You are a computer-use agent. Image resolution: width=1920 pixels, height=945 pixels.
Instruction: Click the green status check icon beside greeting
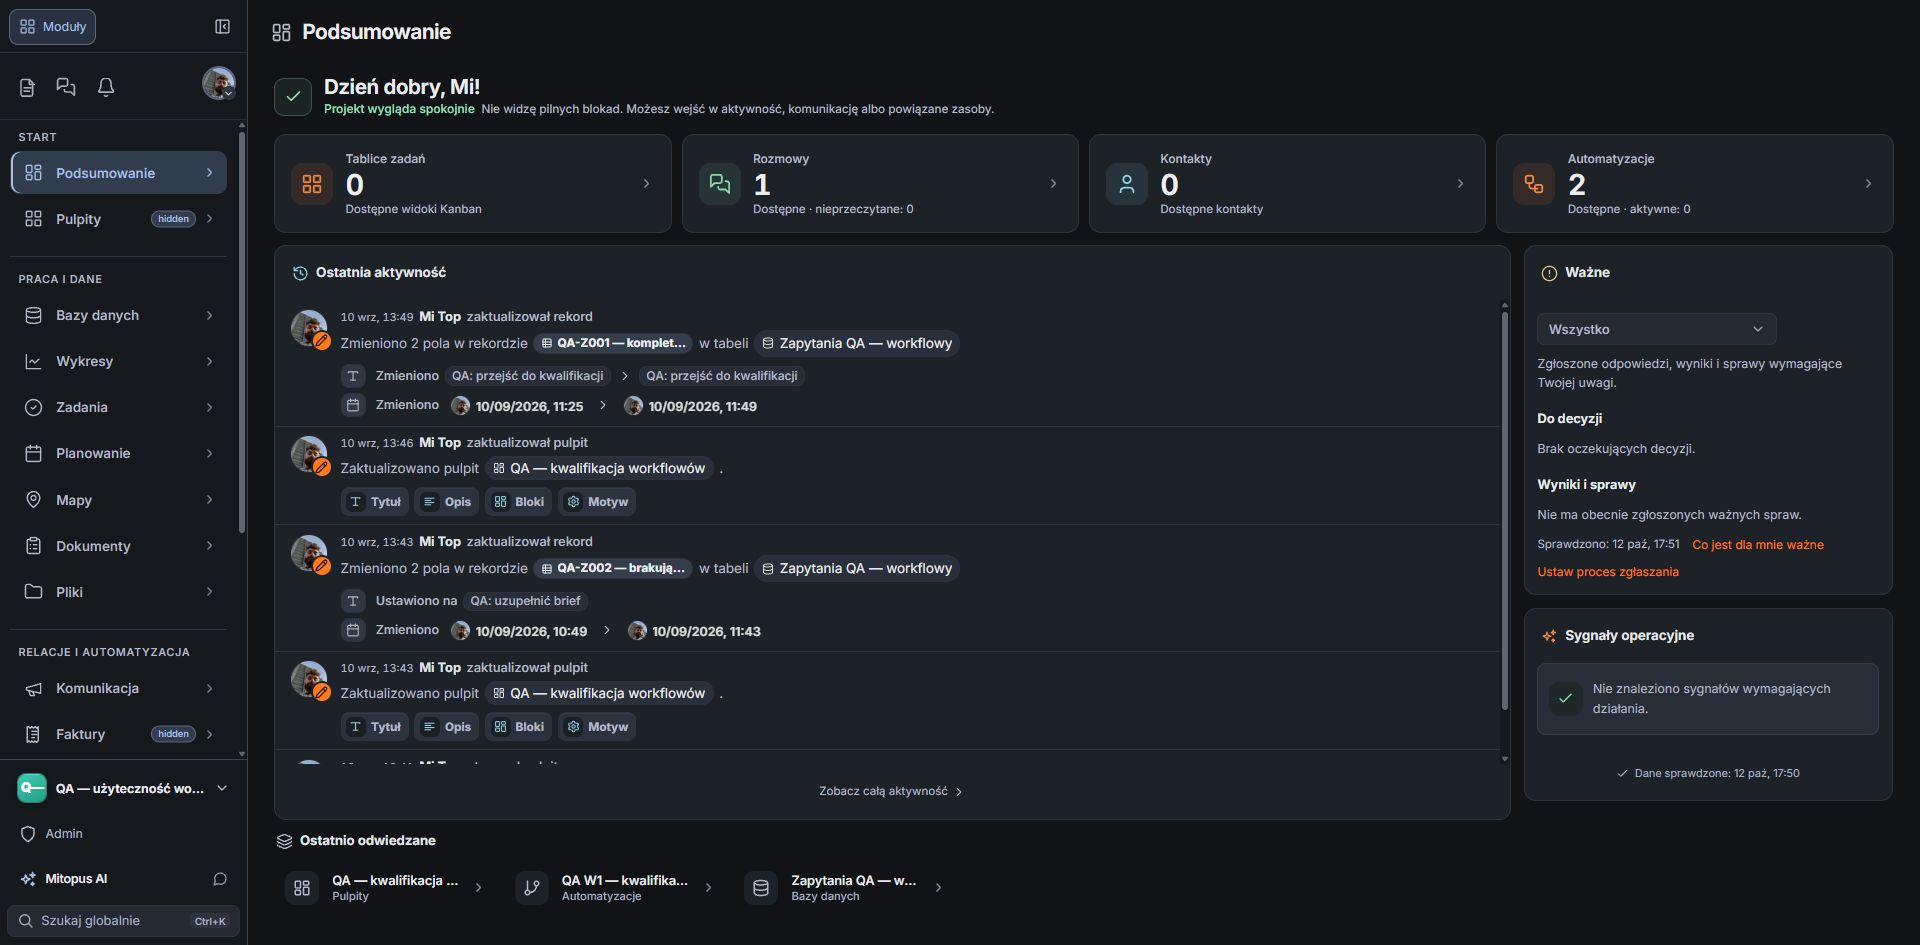293,97
